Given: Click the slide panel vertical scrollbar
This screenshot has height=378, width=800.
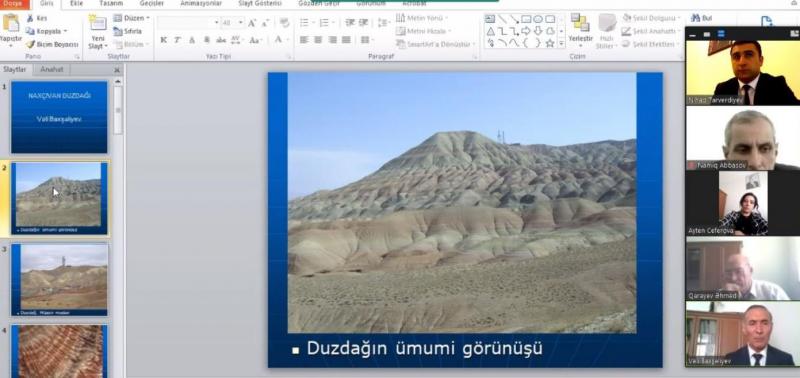Looking at the screenshot, I should click(x=118, y=110).
